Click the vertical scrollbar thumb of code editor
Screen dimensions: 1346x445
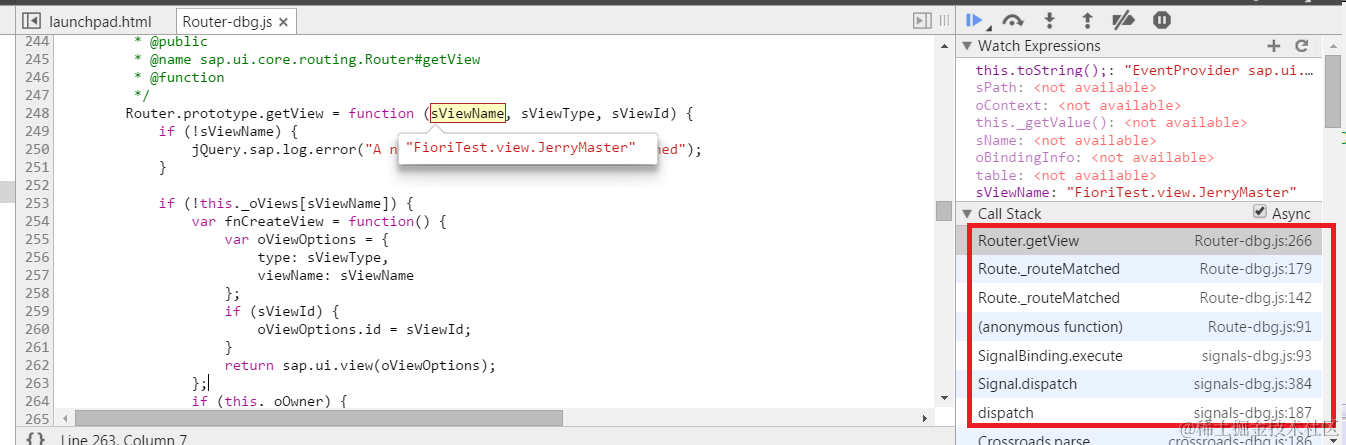click(x=943, y=210)
